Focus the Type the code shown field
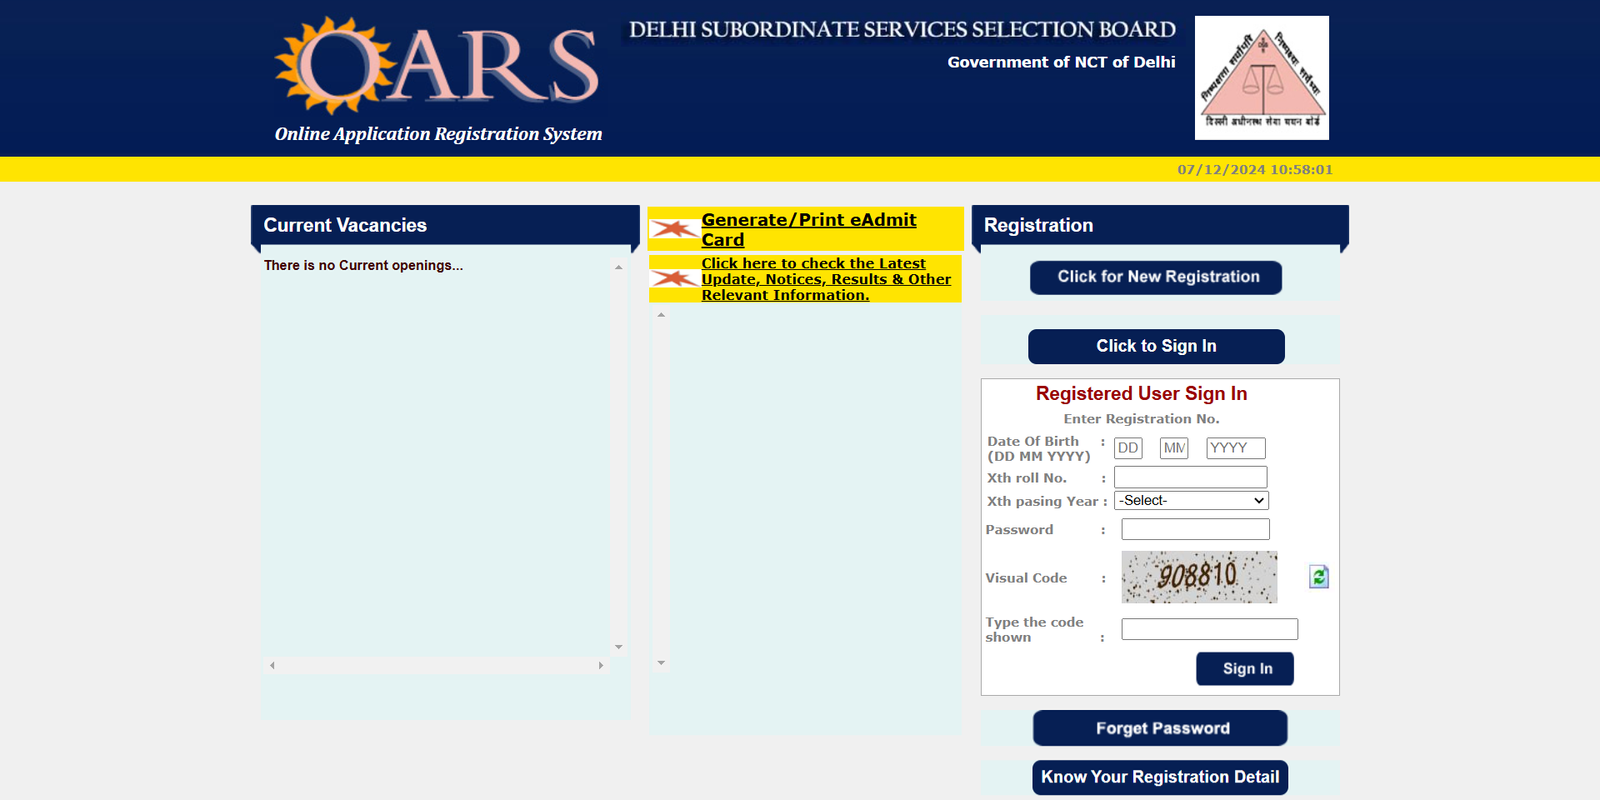This screenshot has height=800, width=1600. (1210, 629)
